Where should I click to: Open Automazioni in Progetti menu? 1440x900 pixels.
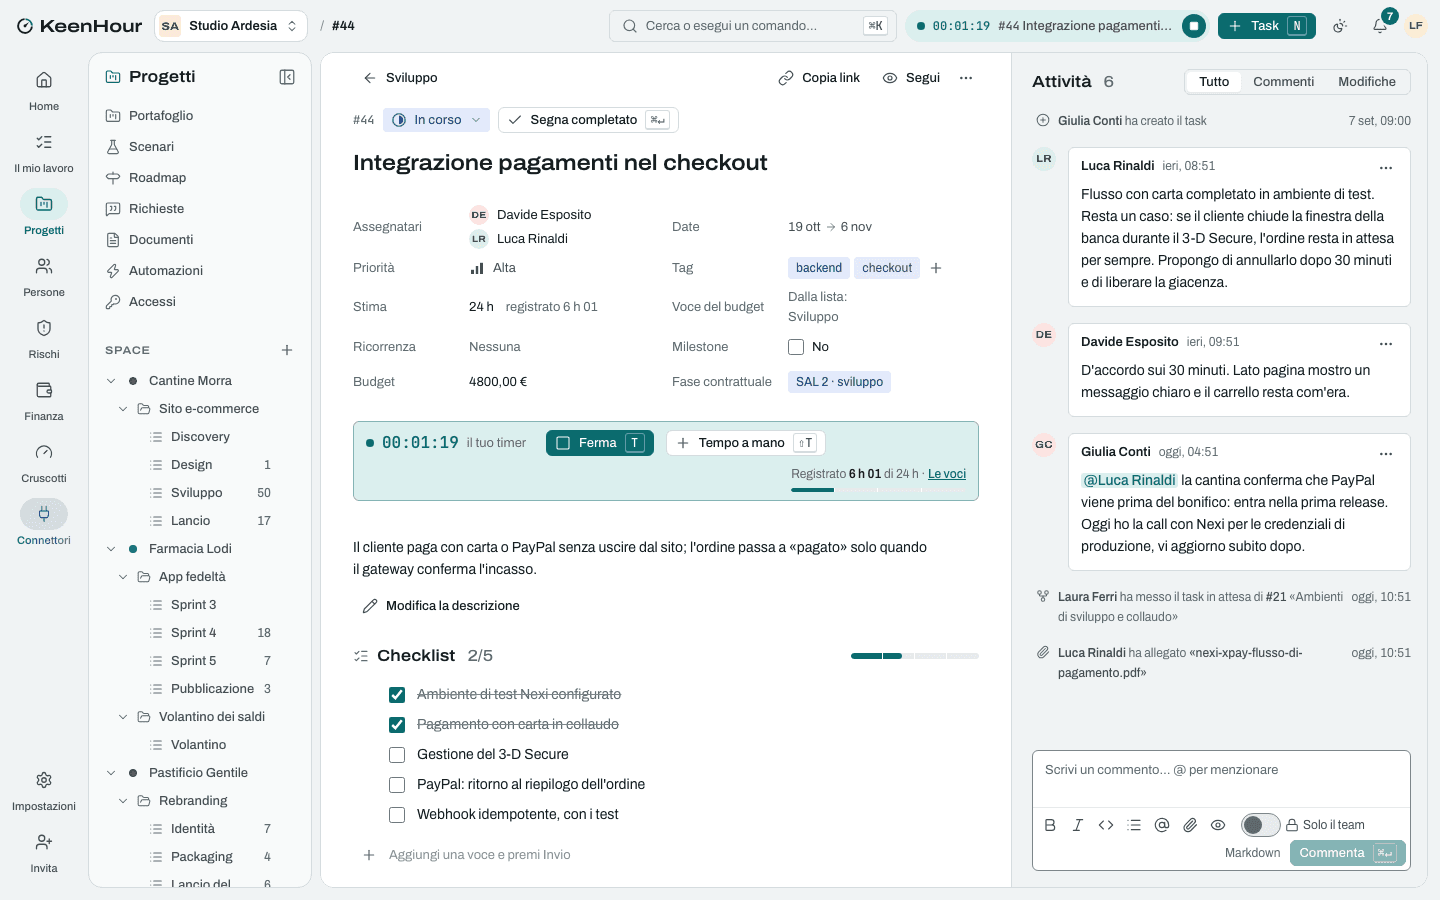[x=200, y=271]
